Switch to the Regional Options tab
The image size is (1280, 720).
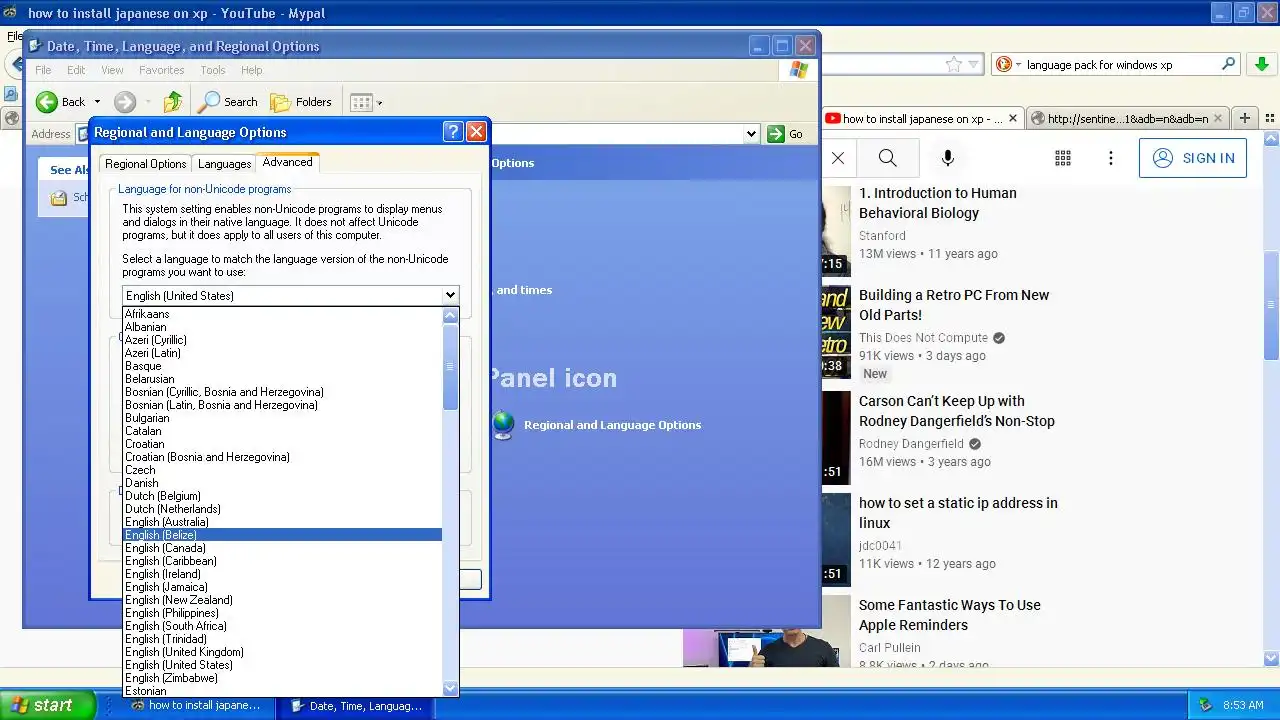click(x=145, y=164)
